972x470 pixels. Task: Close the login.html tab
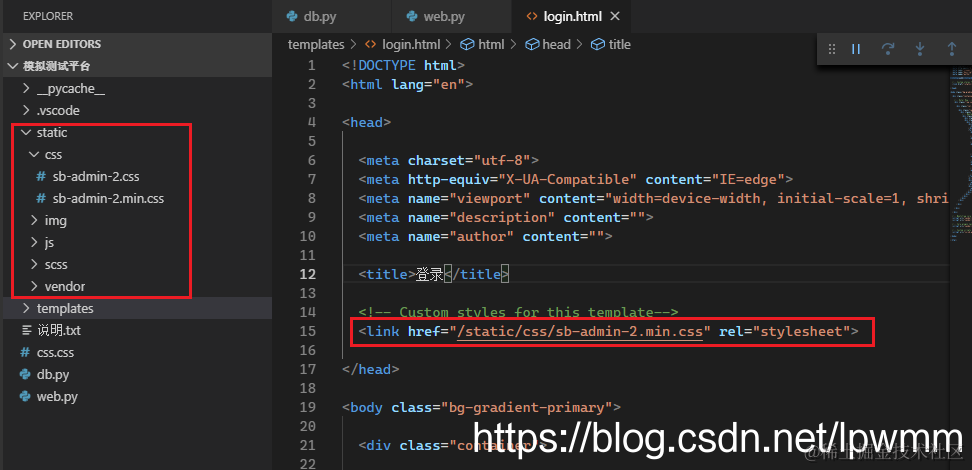(615, 17)
